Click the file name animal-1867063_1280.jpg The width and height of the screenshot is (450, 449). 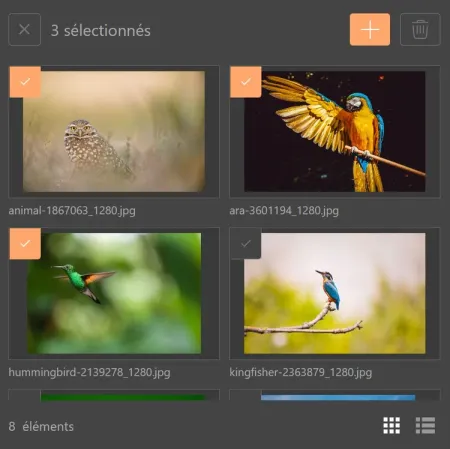[72, 211]
